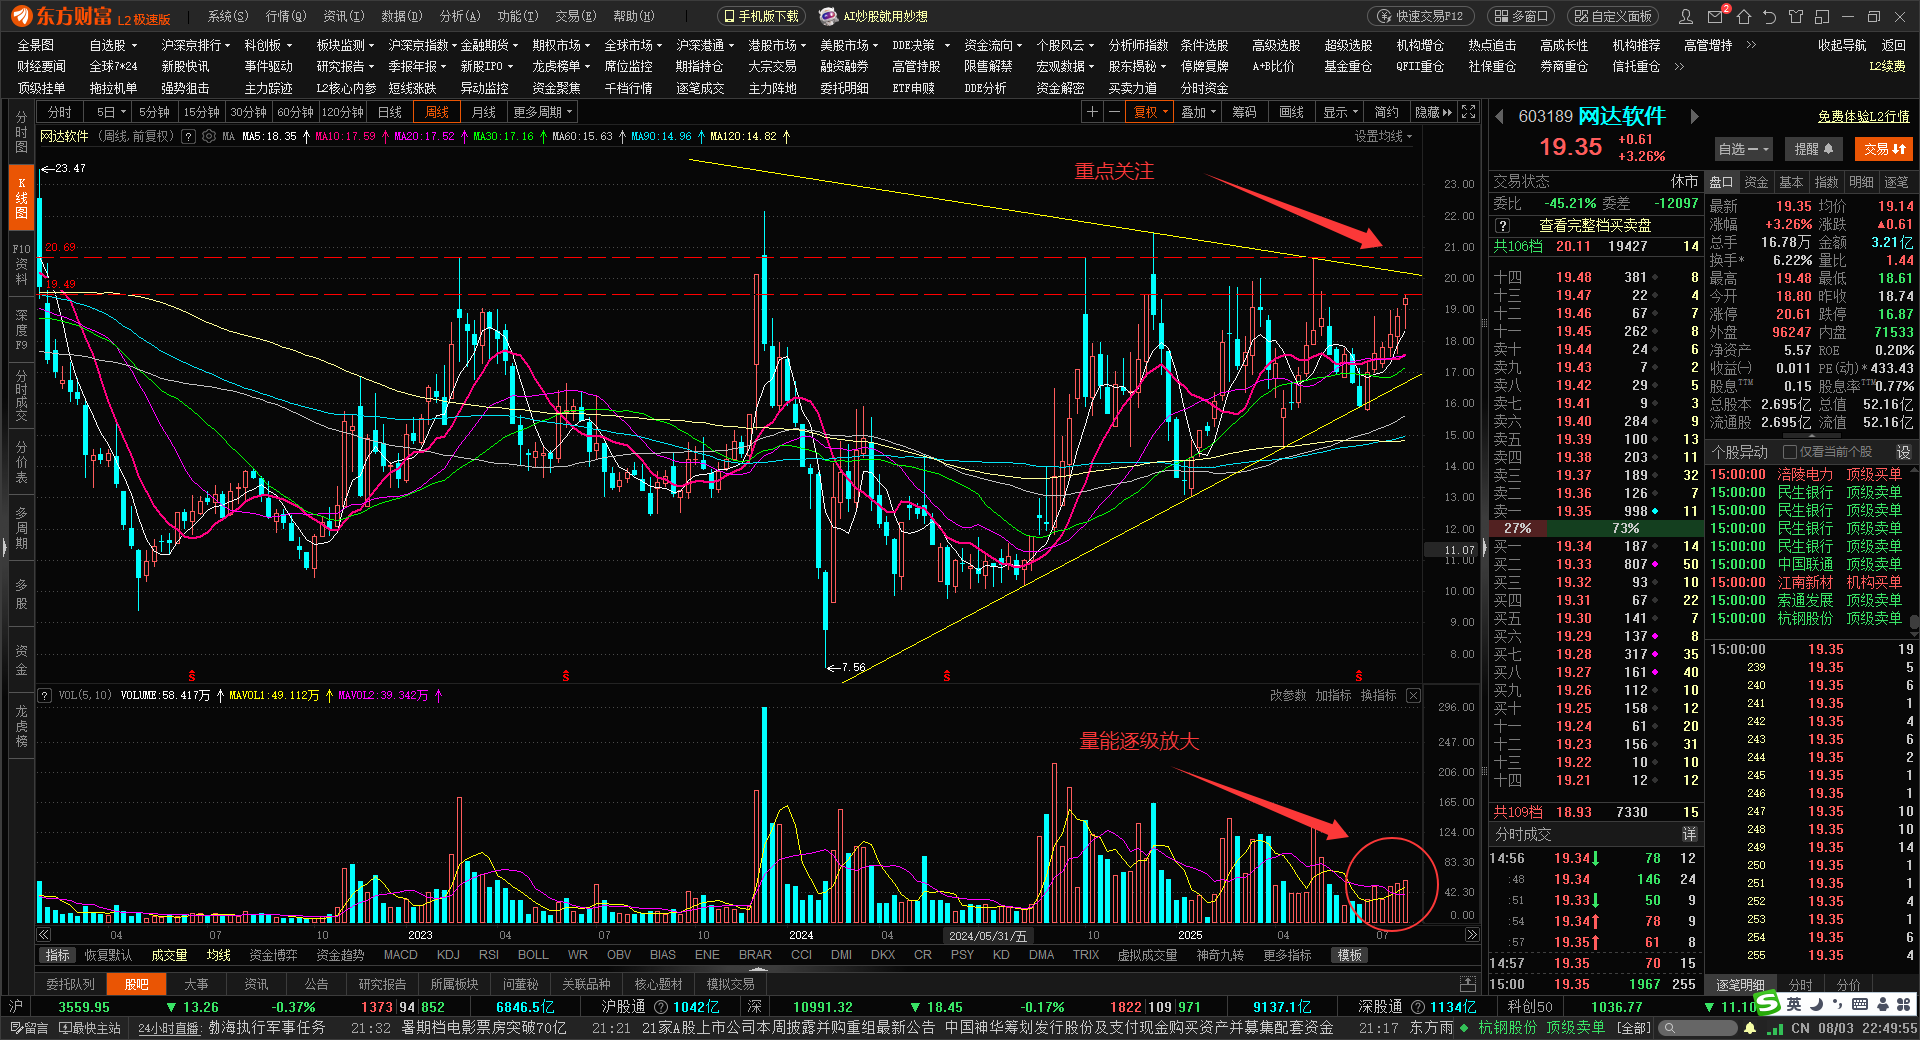Click the 交易 orange trade button
The image size is (1920, 1040).
(x=1884, y=149)
